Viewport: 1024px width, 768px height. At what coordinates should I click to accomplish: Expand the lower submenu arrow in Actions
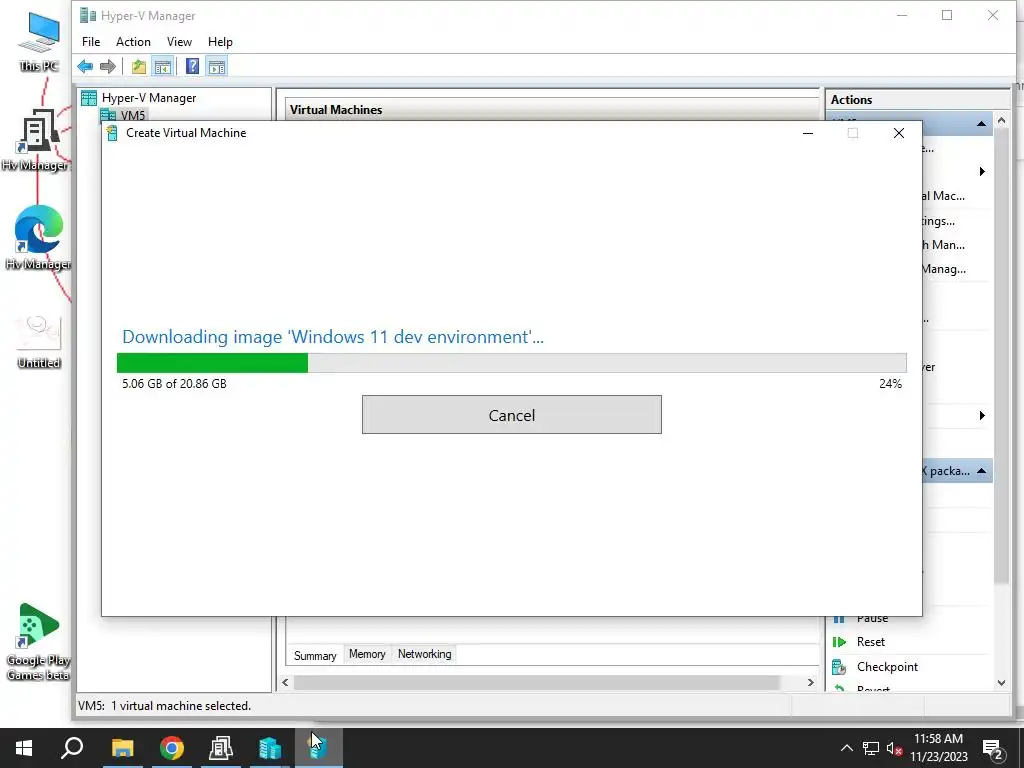(x=982, y=415)
